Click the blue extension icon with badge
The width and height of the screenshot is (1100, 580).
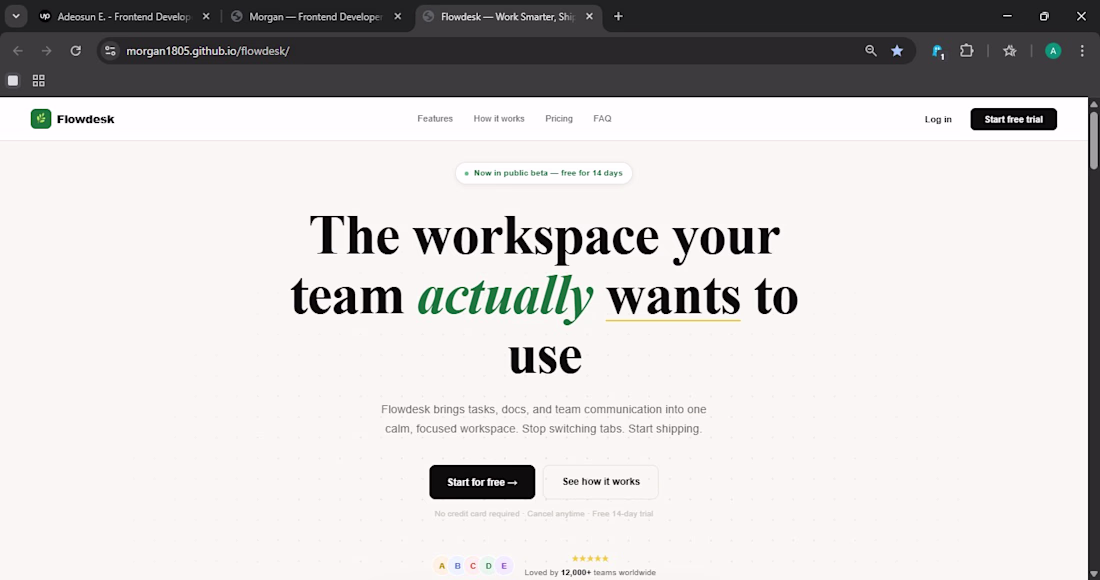click(937, 50)
